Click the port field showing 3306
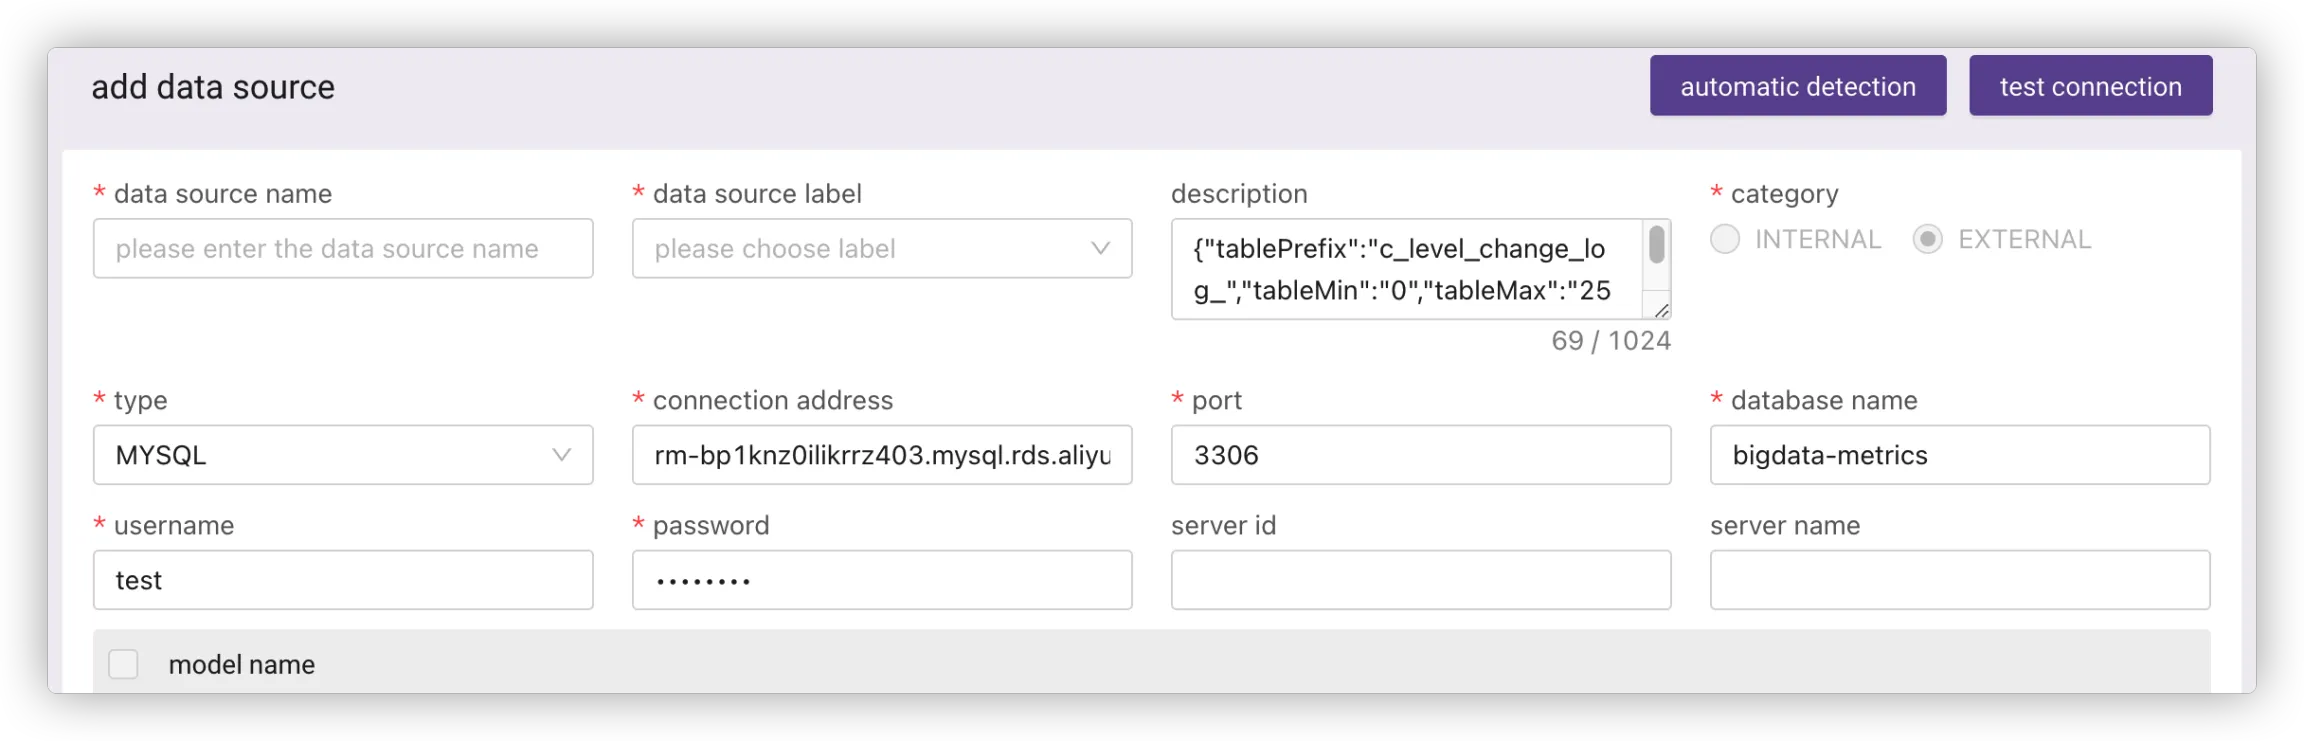Screen dimensions: 2304x741 tap(1420, 455)
